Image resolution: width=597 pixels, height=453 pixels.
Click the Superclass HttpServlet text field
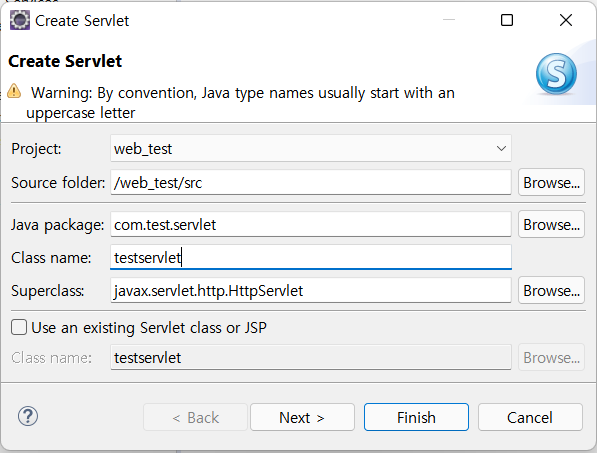311,290
